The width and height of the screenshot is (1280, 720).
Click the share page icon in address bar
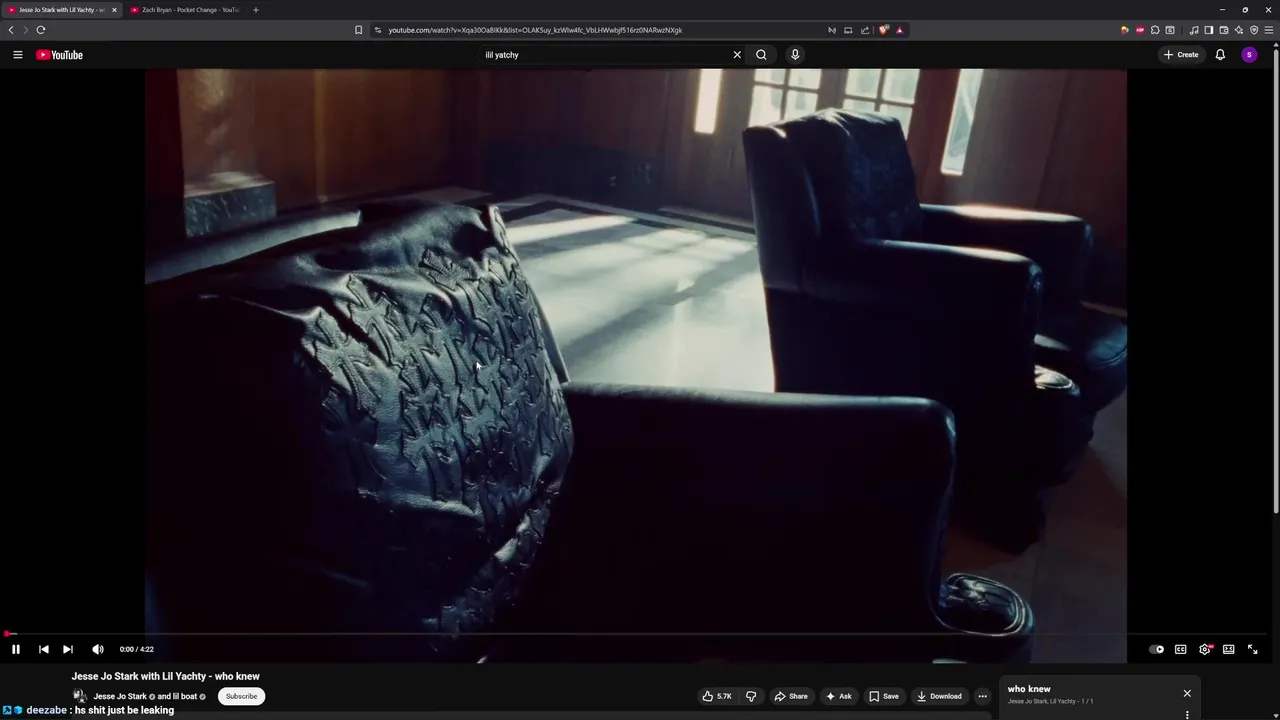point(865,30)
